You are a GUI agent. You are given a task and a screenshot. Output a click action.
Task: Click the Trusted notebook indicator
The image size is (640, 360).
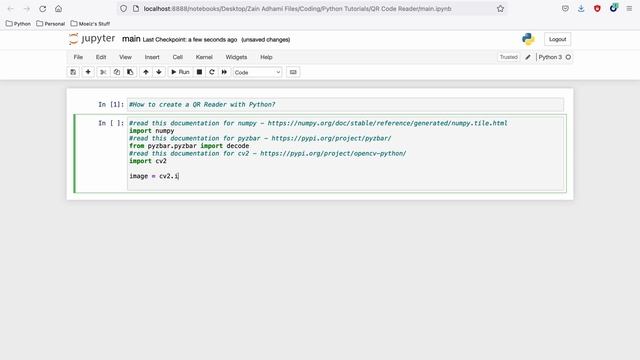click(509, 57)
